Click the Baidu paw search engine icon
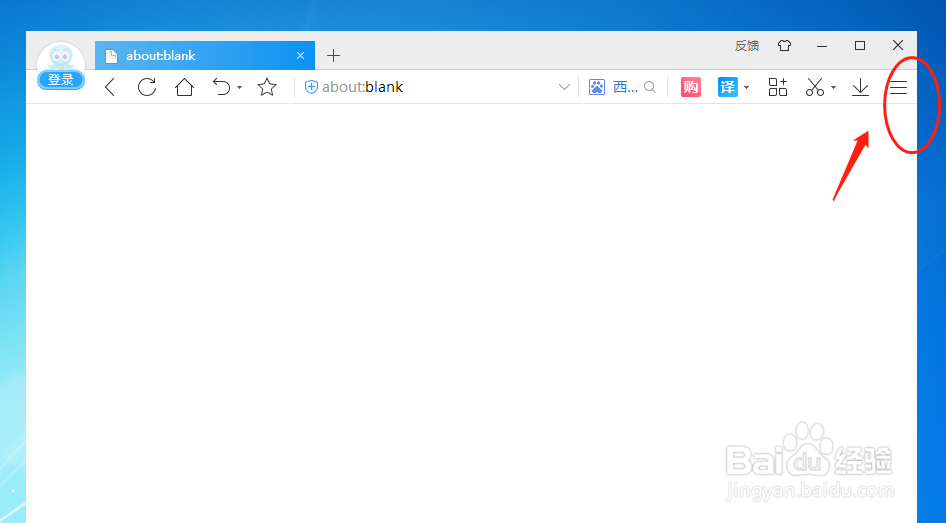Screen dimensions: 946x523 point(597,87)
